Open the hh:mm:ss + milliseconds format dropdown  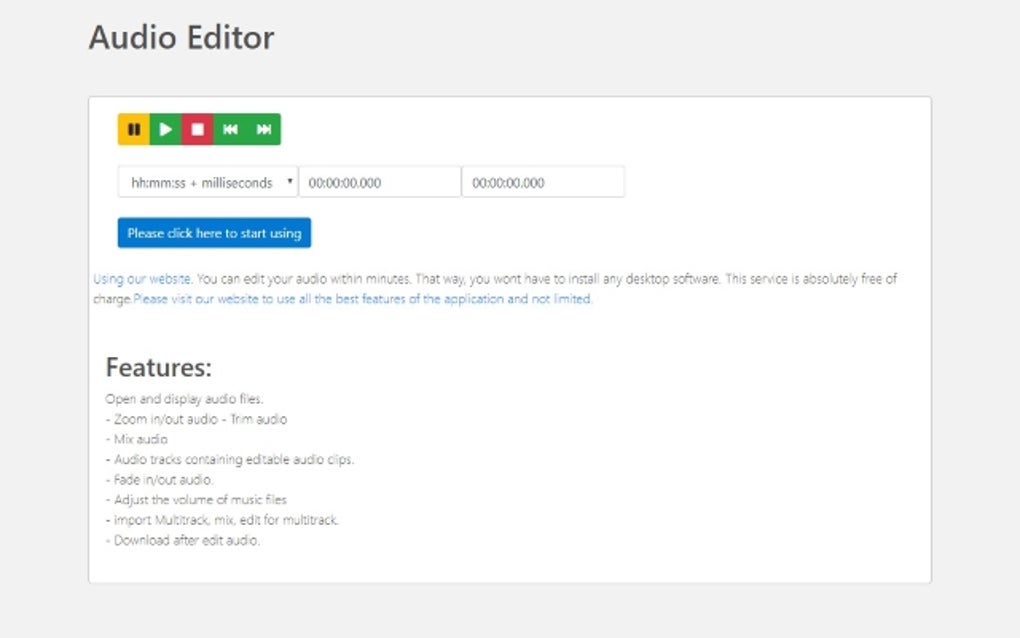pyautogui.click(x=205, y=181)
